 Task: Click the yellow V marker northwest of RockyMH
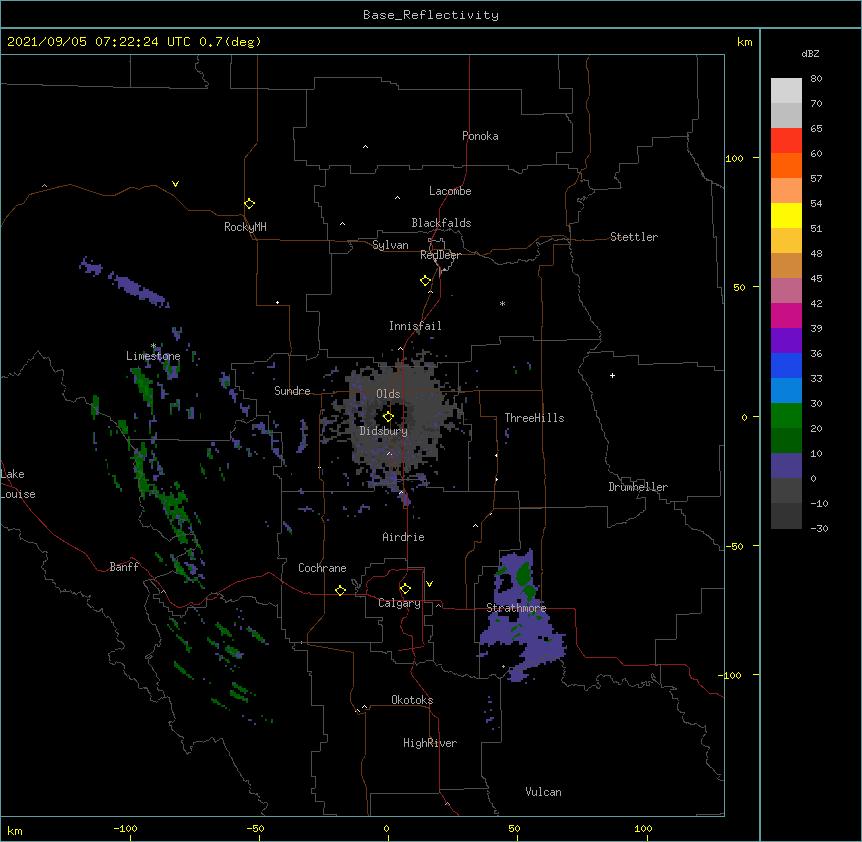click(175, 184)
